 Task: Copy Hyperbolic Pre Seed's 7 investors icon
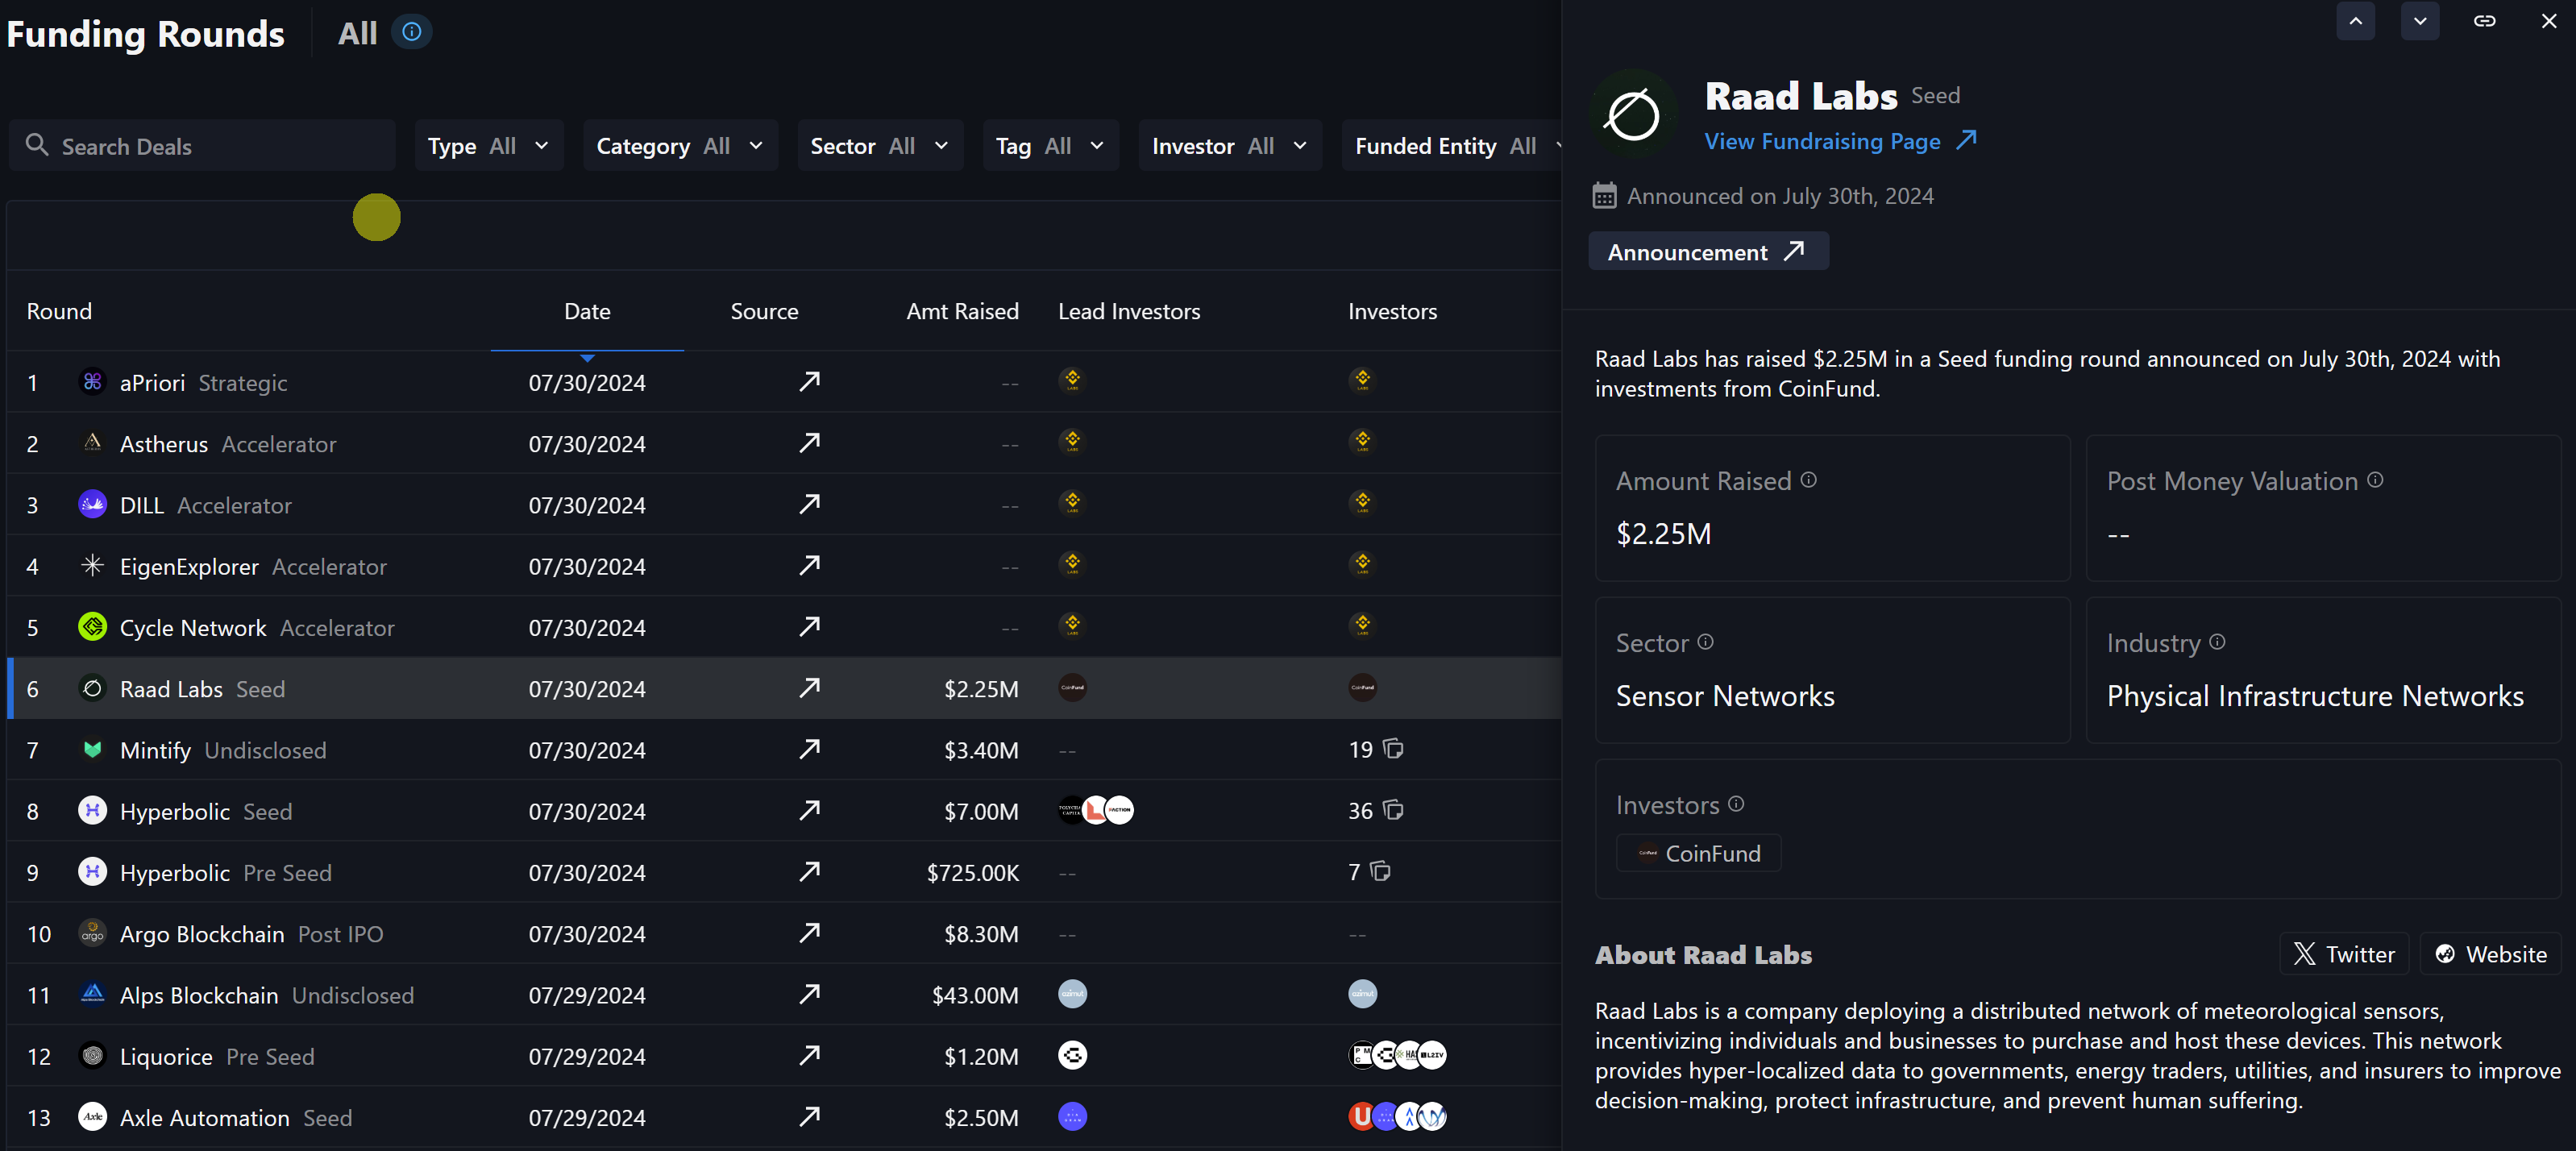point(1381,871)
